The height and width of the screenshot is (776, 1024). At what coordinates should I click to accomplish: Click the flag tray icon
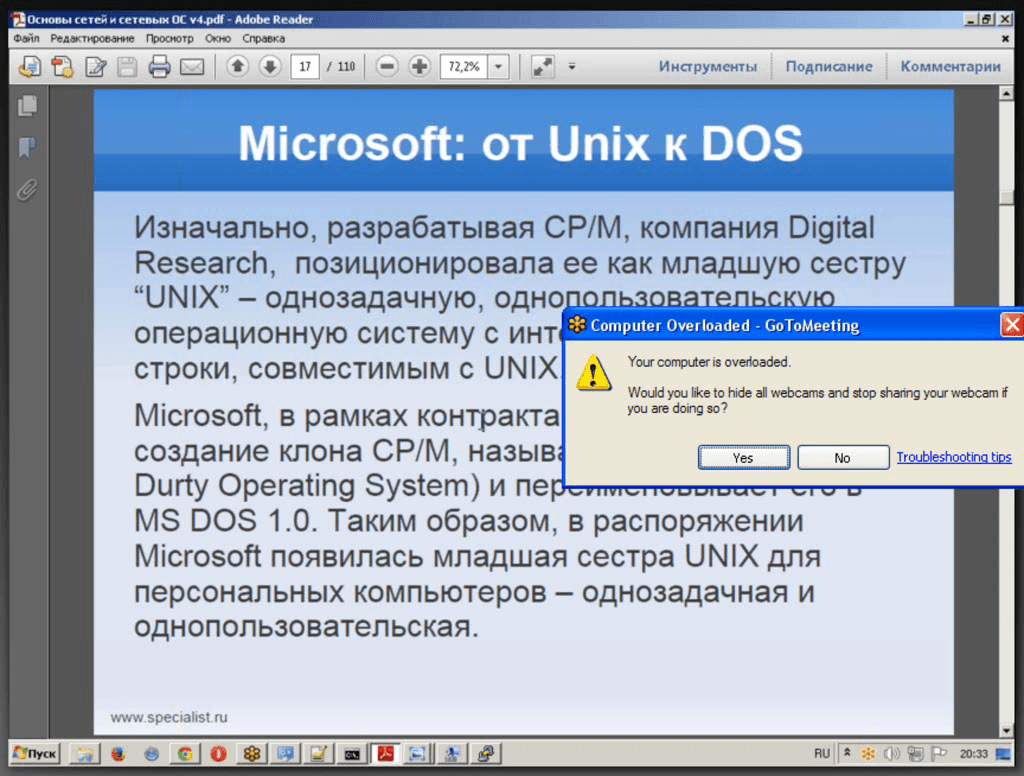click(x=939, y=754)
